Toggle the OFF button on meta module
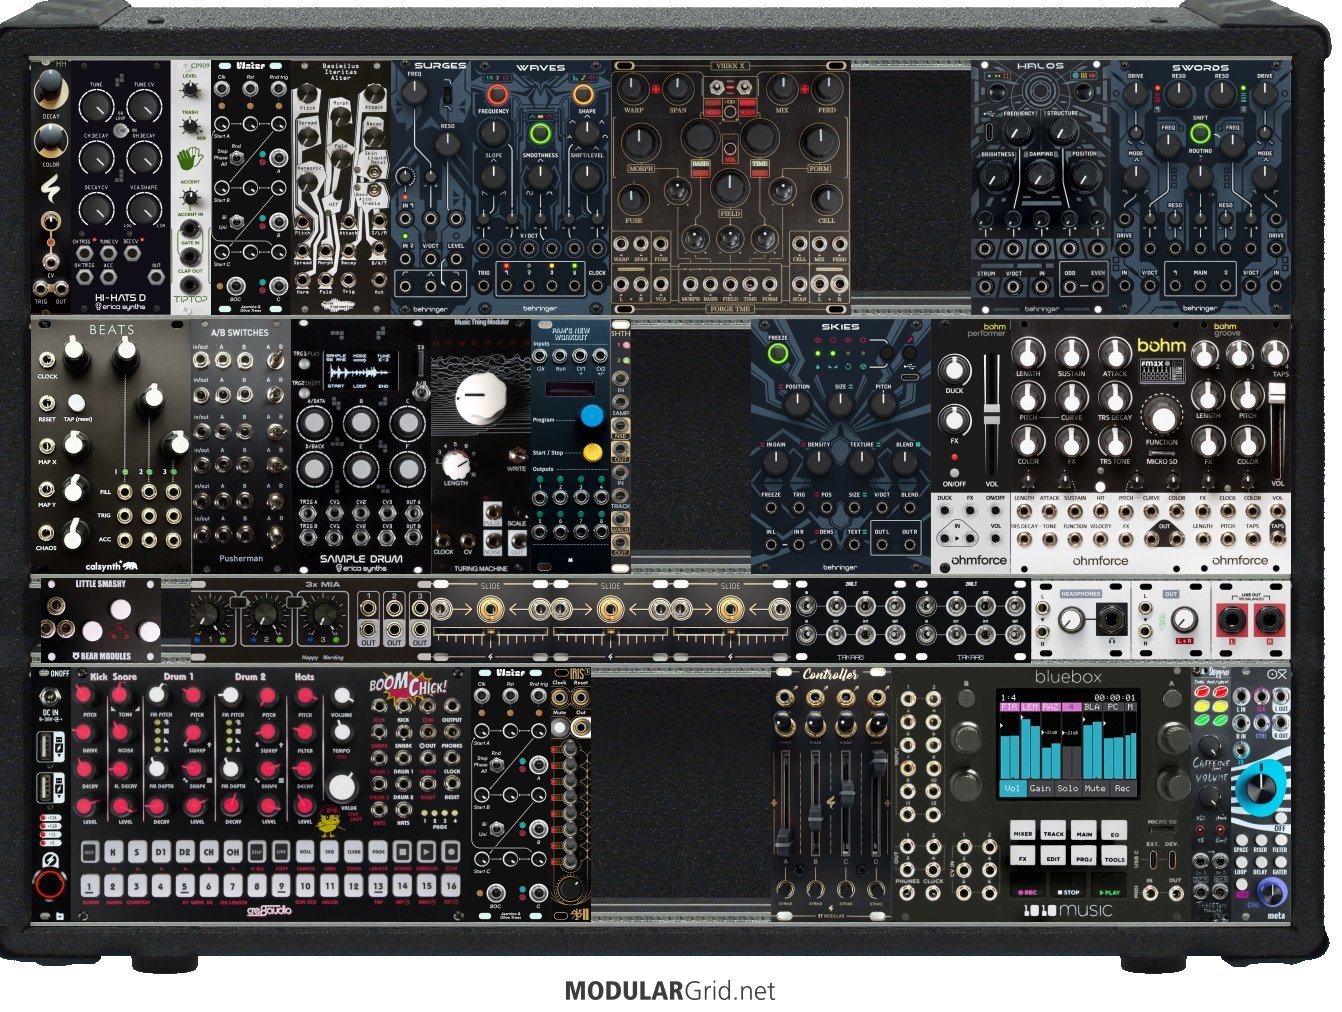The width and height of the screenshot is (1342, 1012). click(1280, 817)
